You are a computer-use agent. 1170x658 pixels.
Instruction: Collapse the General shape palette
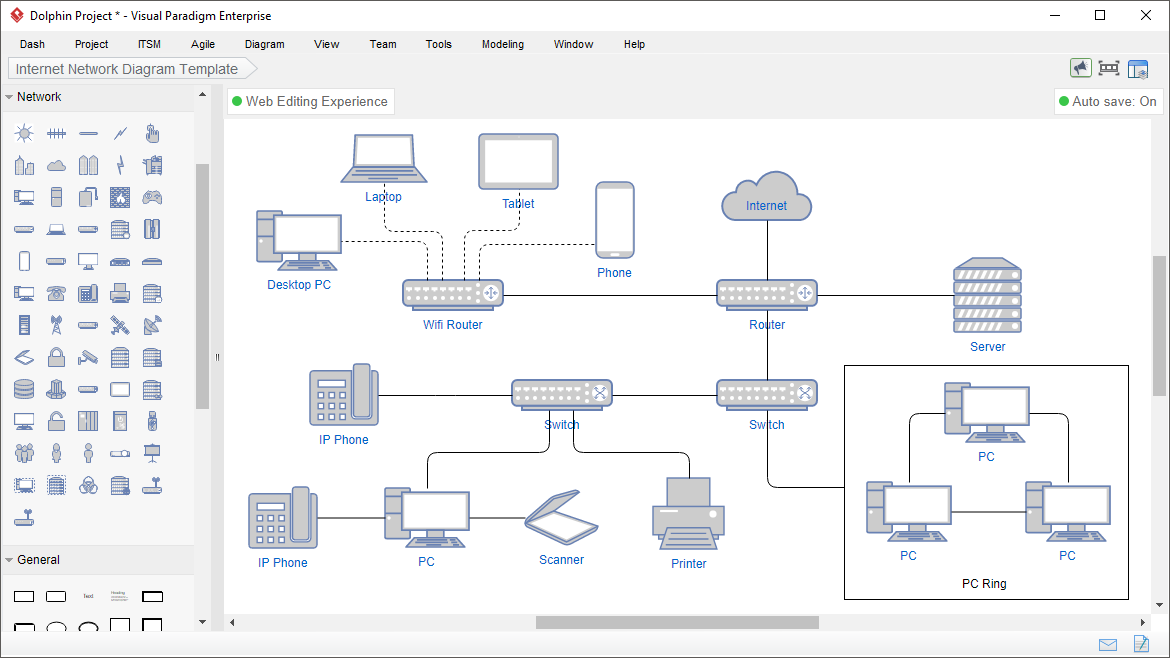[x=9, y=560]
